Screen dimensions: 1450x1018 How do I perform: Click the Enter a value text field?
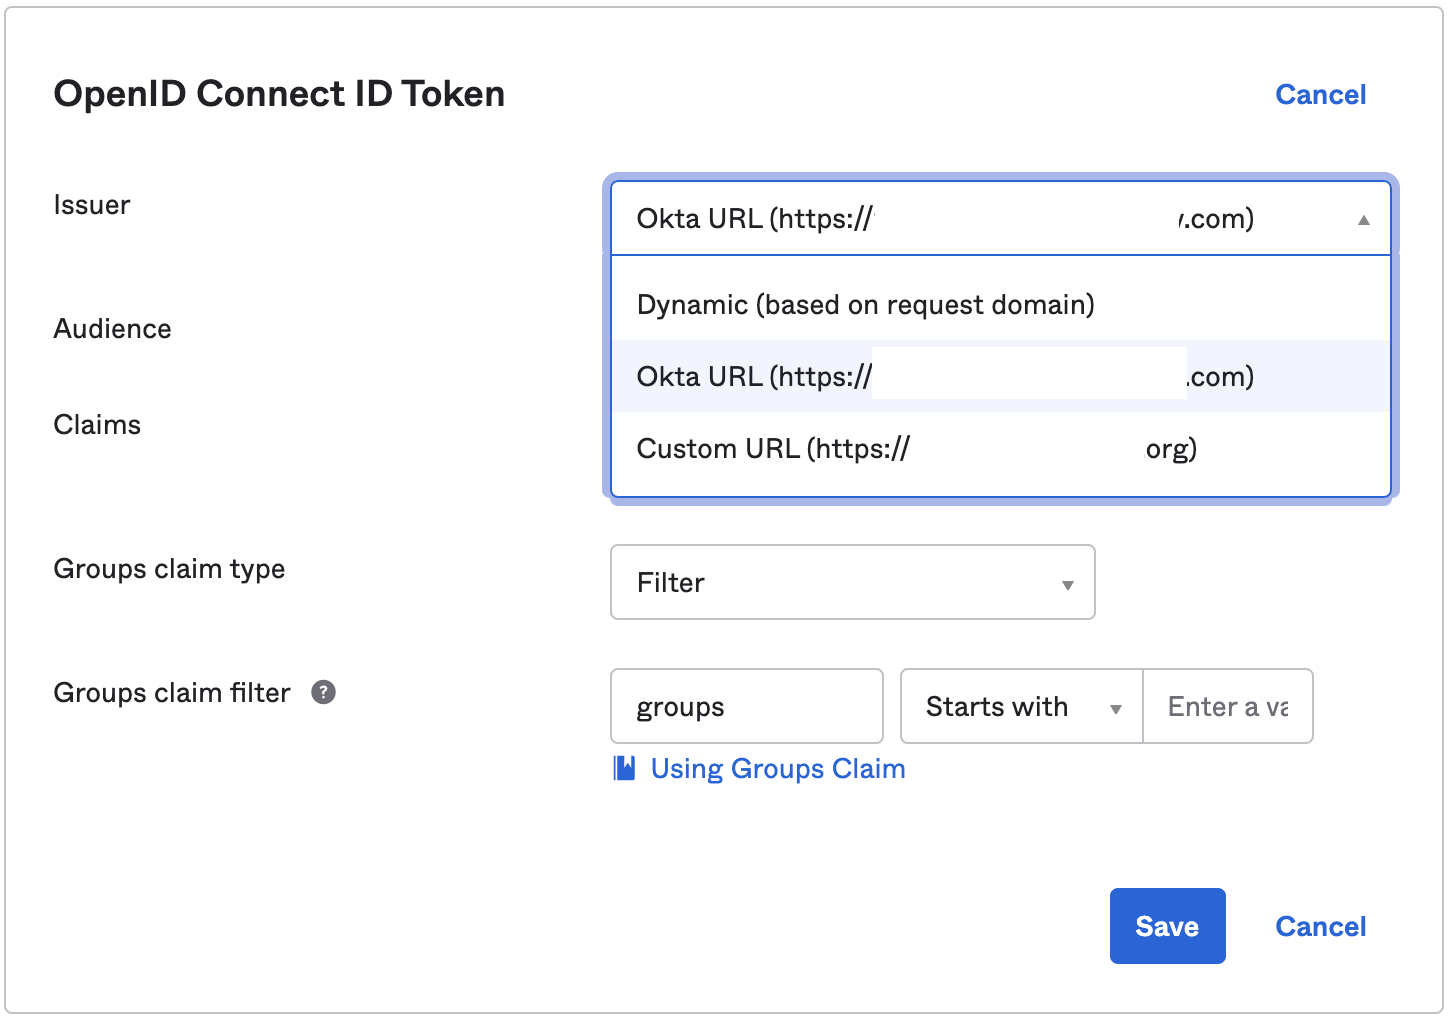pyautogui.click(x=1227, y=707)
